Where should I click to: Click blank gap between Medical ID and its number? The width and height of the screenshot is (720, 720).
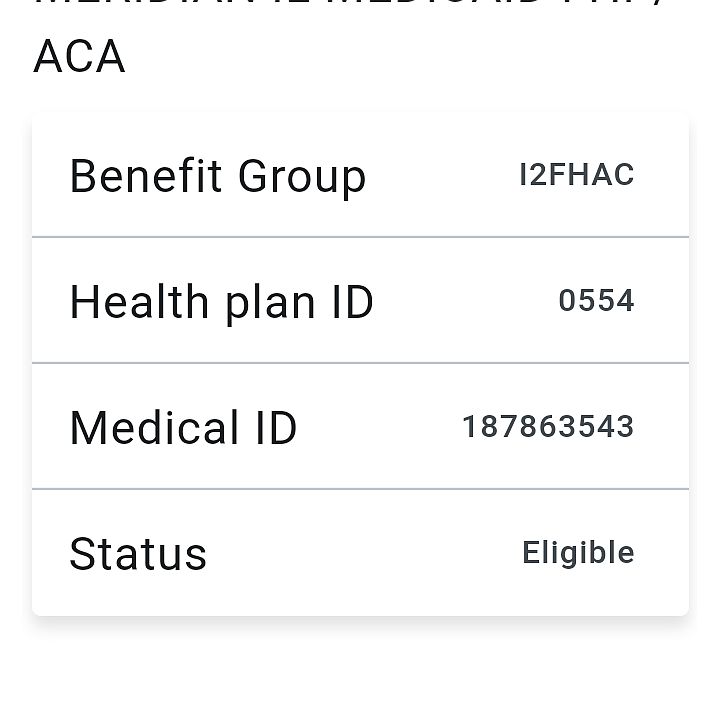379,428
